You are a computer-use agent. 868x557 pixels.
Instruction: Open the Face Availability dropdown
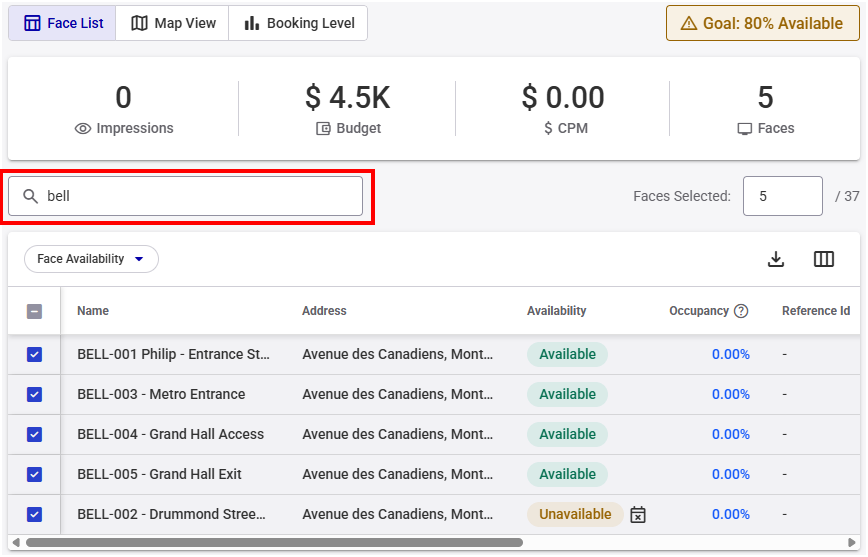(91, 259)
